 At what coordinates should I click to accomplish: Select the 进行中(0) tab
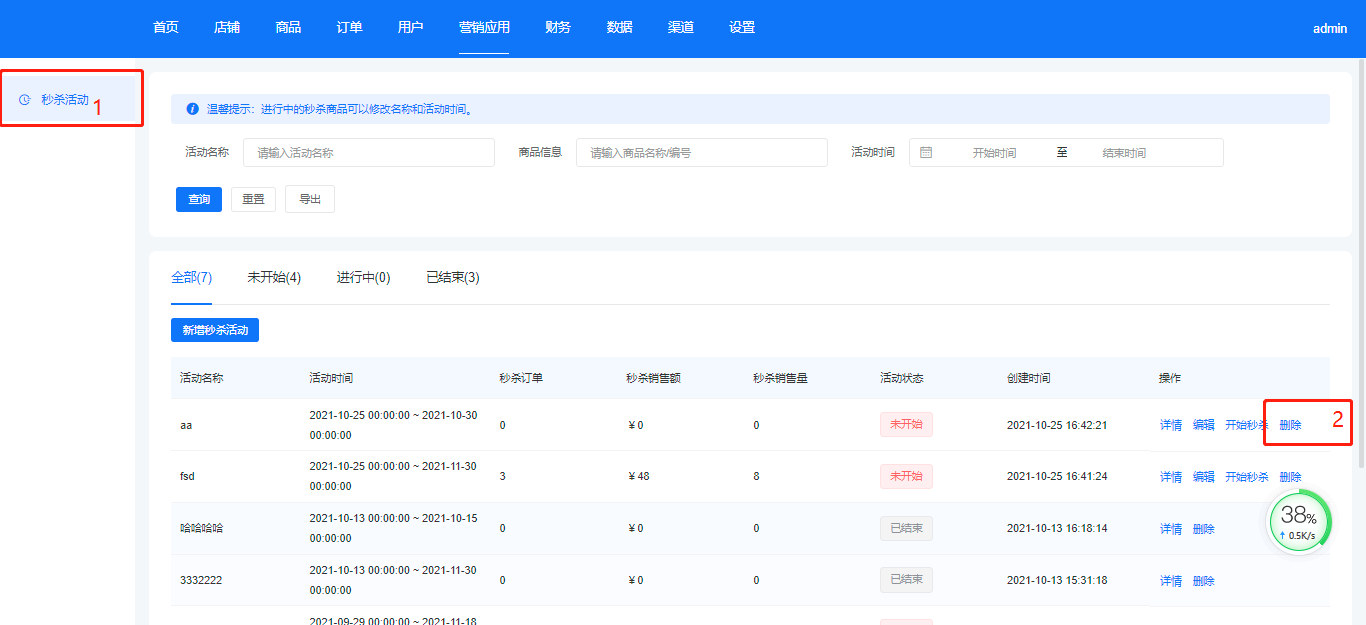(363, 278)
